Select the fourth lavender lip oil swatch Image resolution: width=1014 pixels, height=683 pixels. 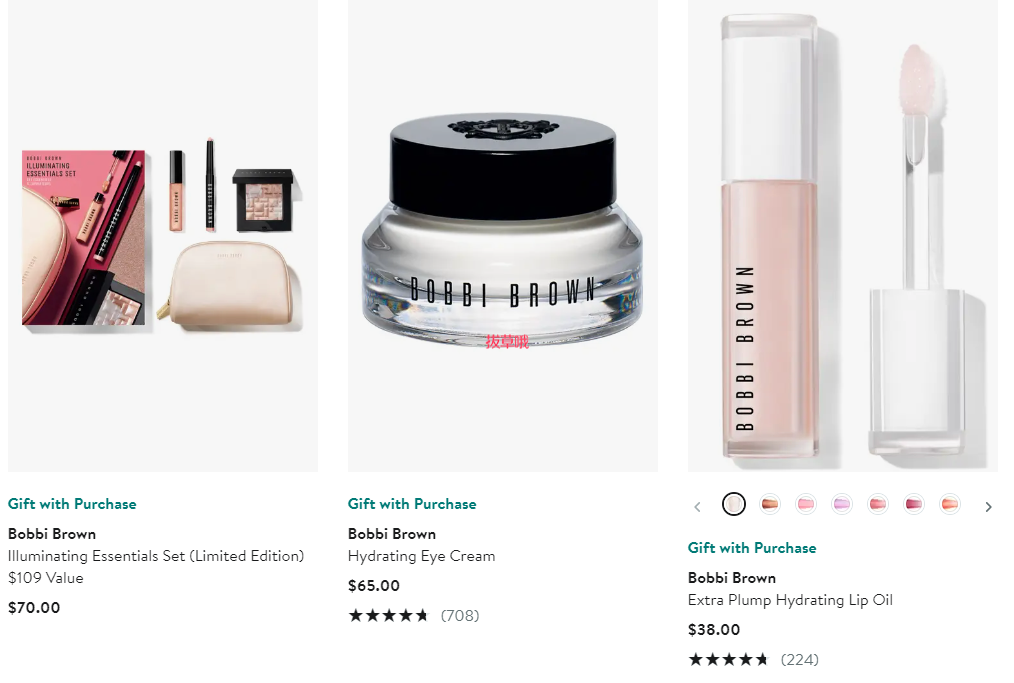(841, 504)
